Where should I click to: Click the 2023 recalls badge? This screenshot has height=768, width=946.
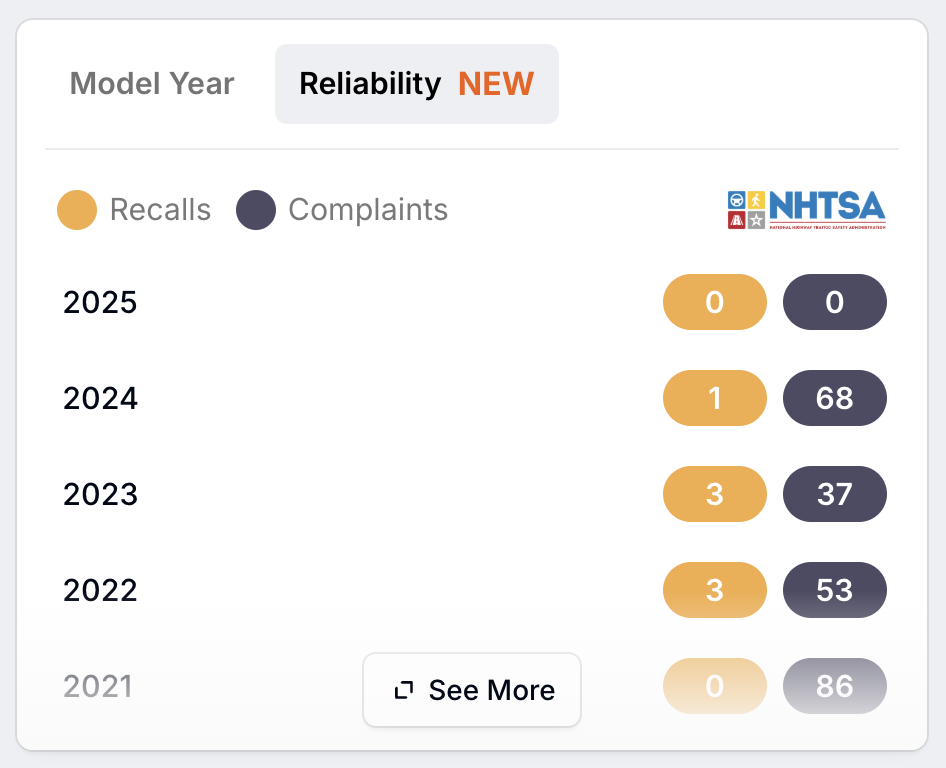715,493
